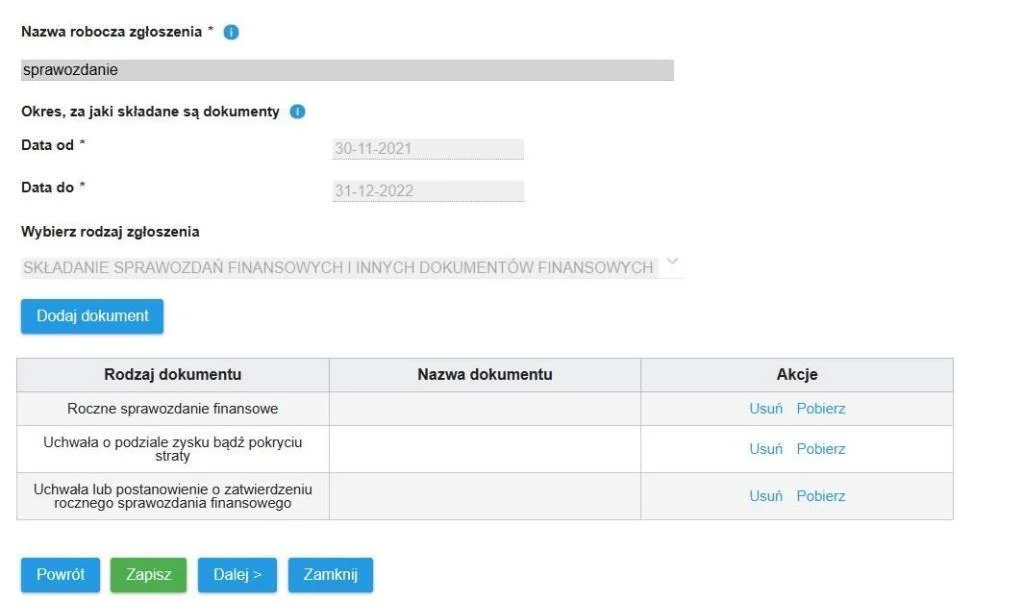
Task: Click the Nazwa dokumentu column header
Action: pyautogui.click(x=485, y=375)
